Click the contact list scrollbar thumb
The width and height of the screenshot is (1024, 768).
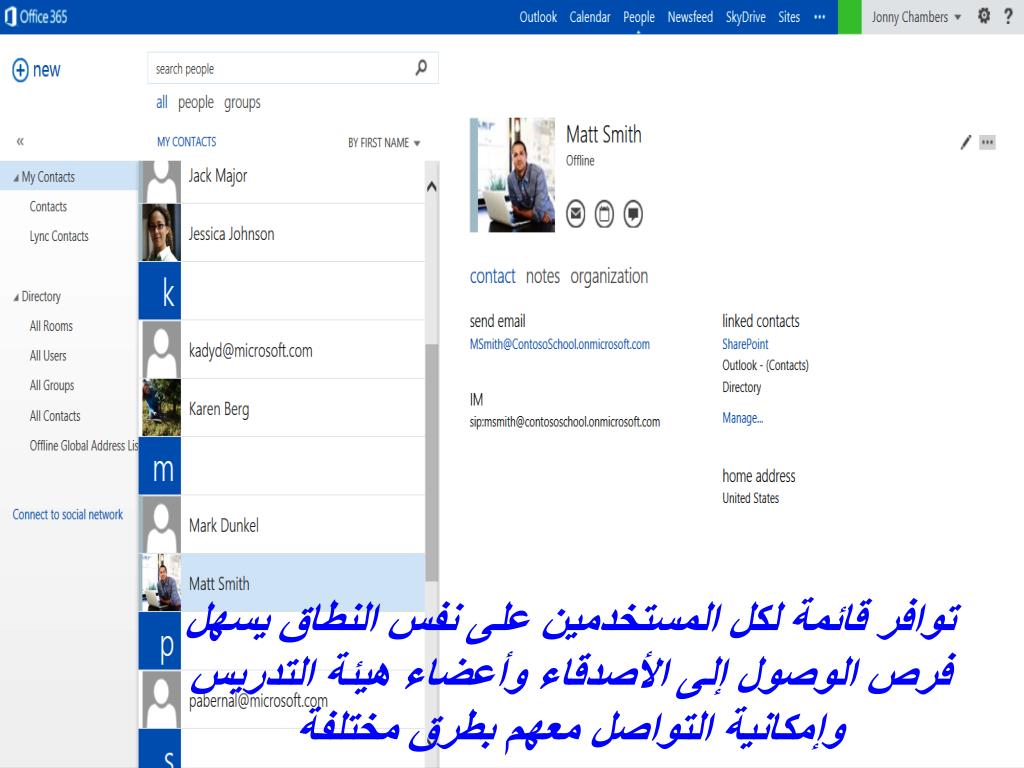[x=432, y=462]
